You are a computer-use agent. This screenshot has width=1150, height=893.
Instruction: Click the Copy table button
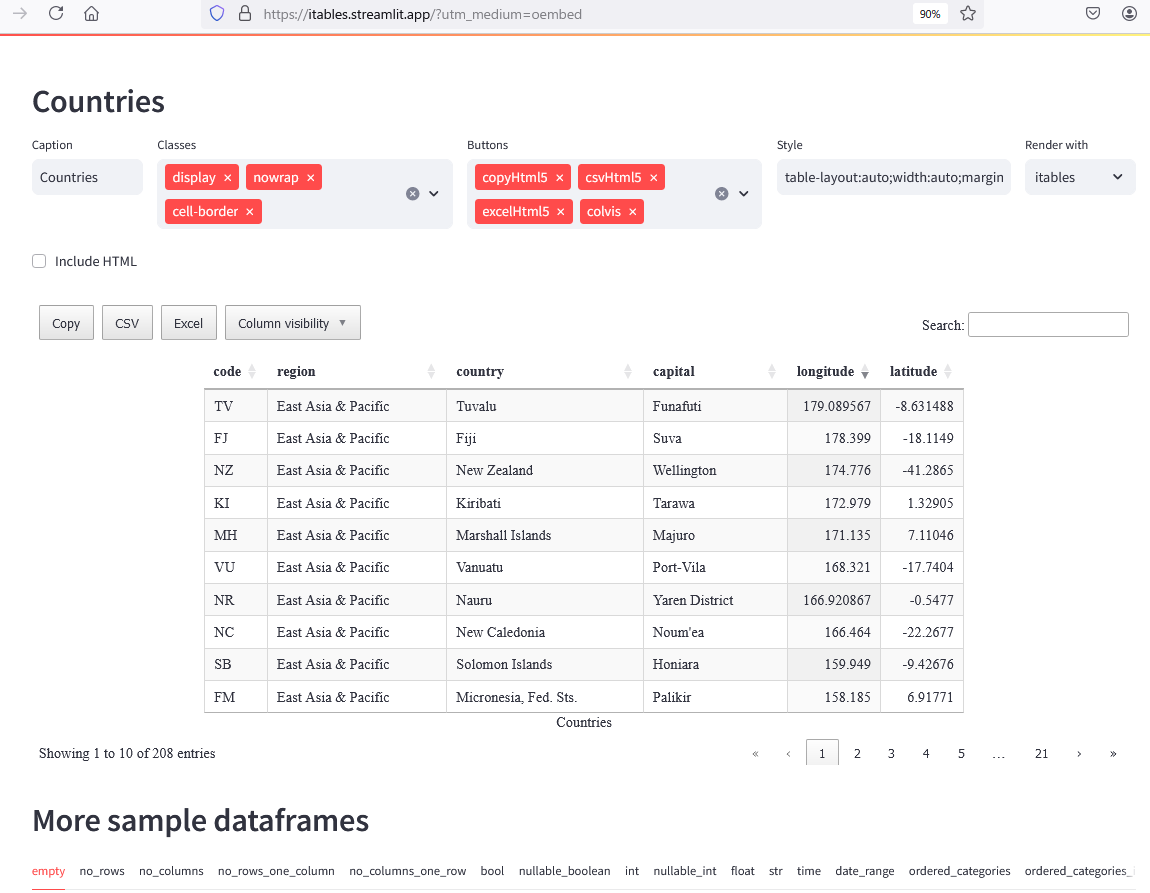click(66, 323)
